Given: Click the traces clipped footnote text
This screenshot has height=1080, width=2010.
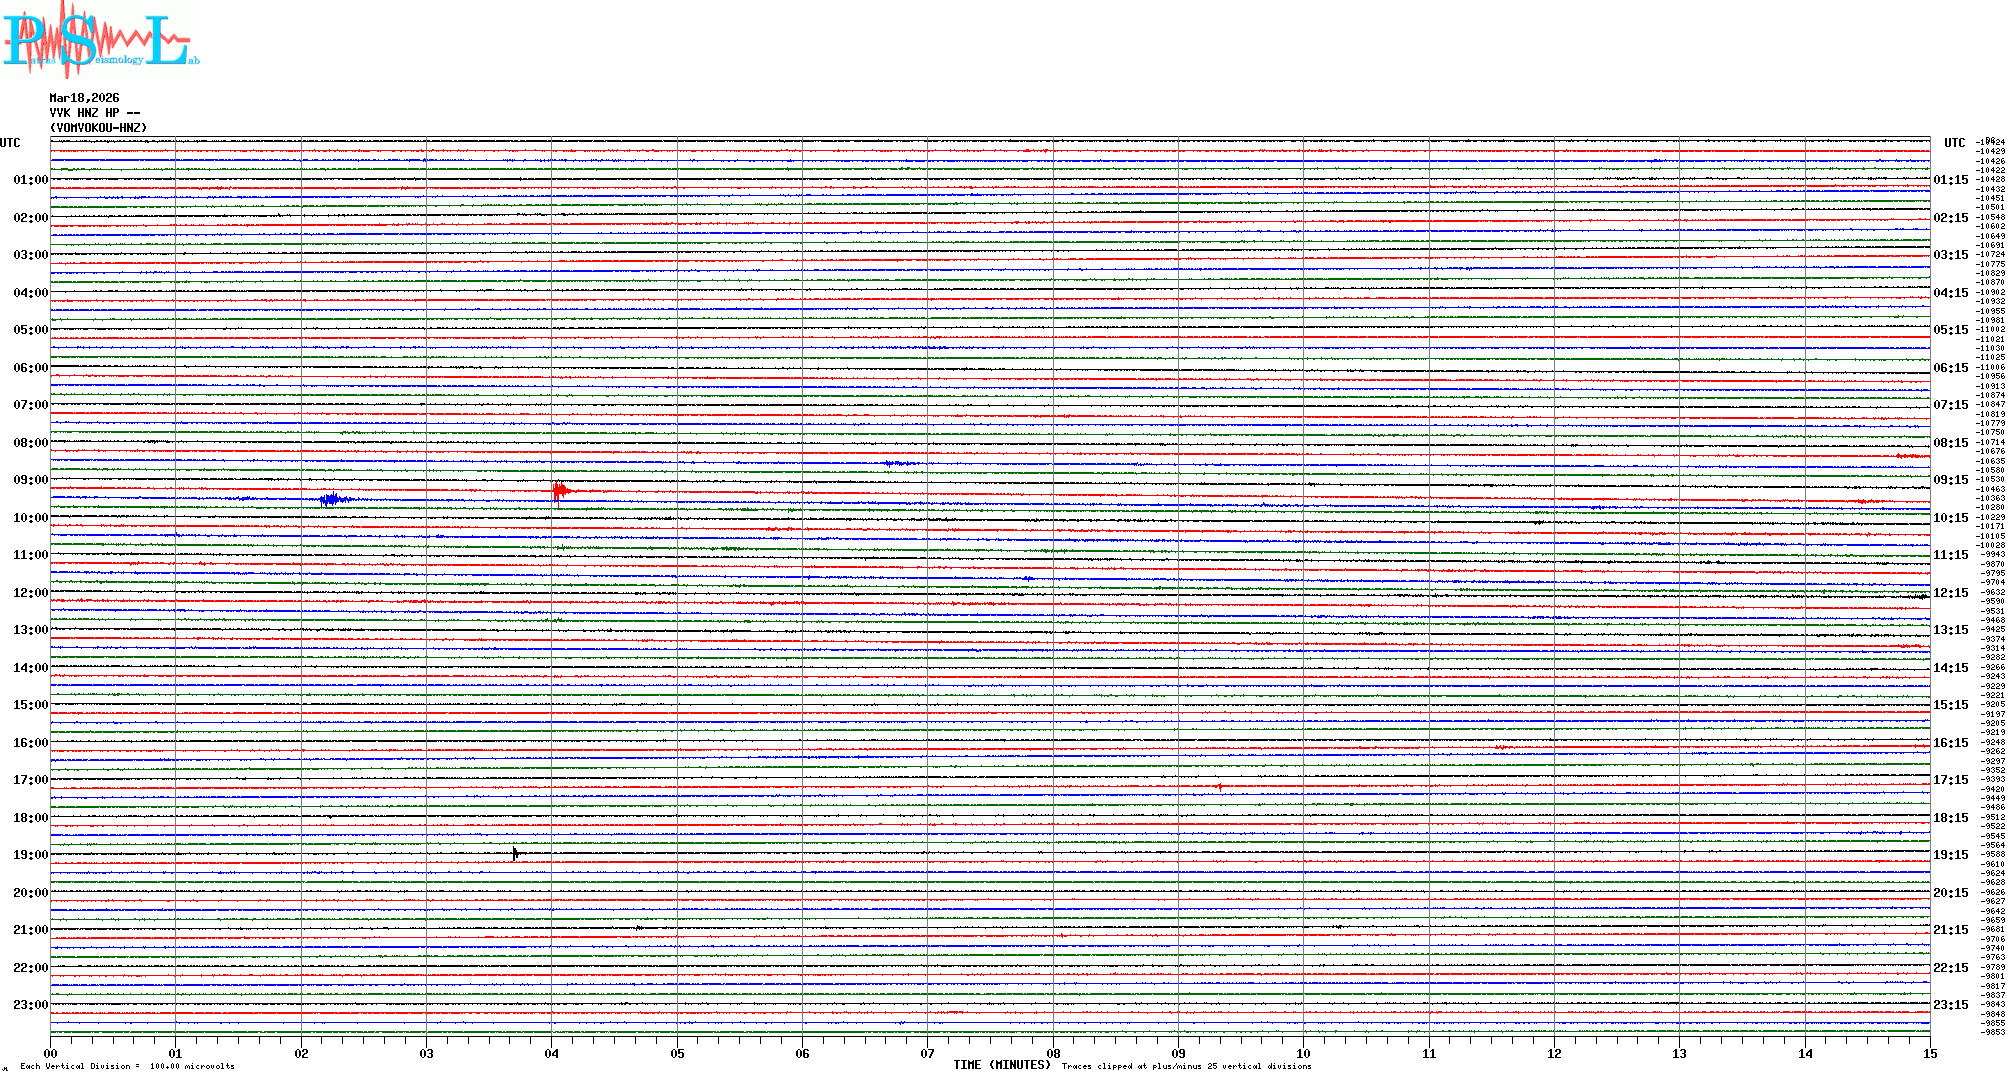Looking at the screenshot, I should (x=1186, y=1066).
